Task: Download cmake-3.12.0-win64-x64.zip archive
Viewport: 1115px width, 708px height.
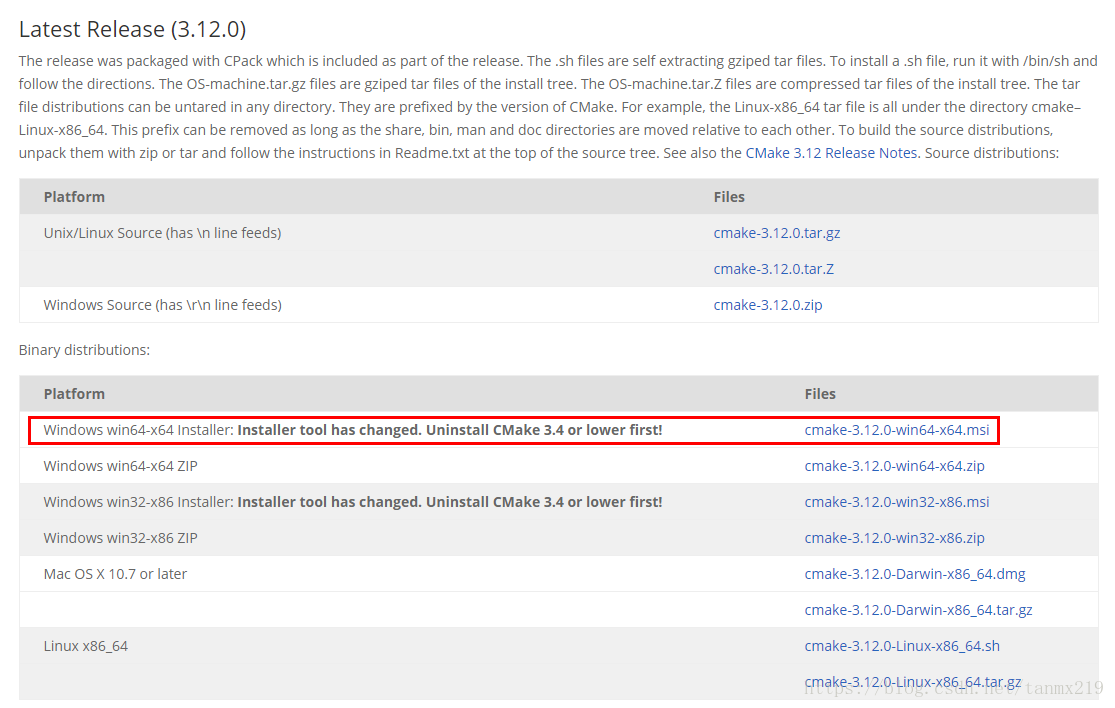Action: coord(895,466)
